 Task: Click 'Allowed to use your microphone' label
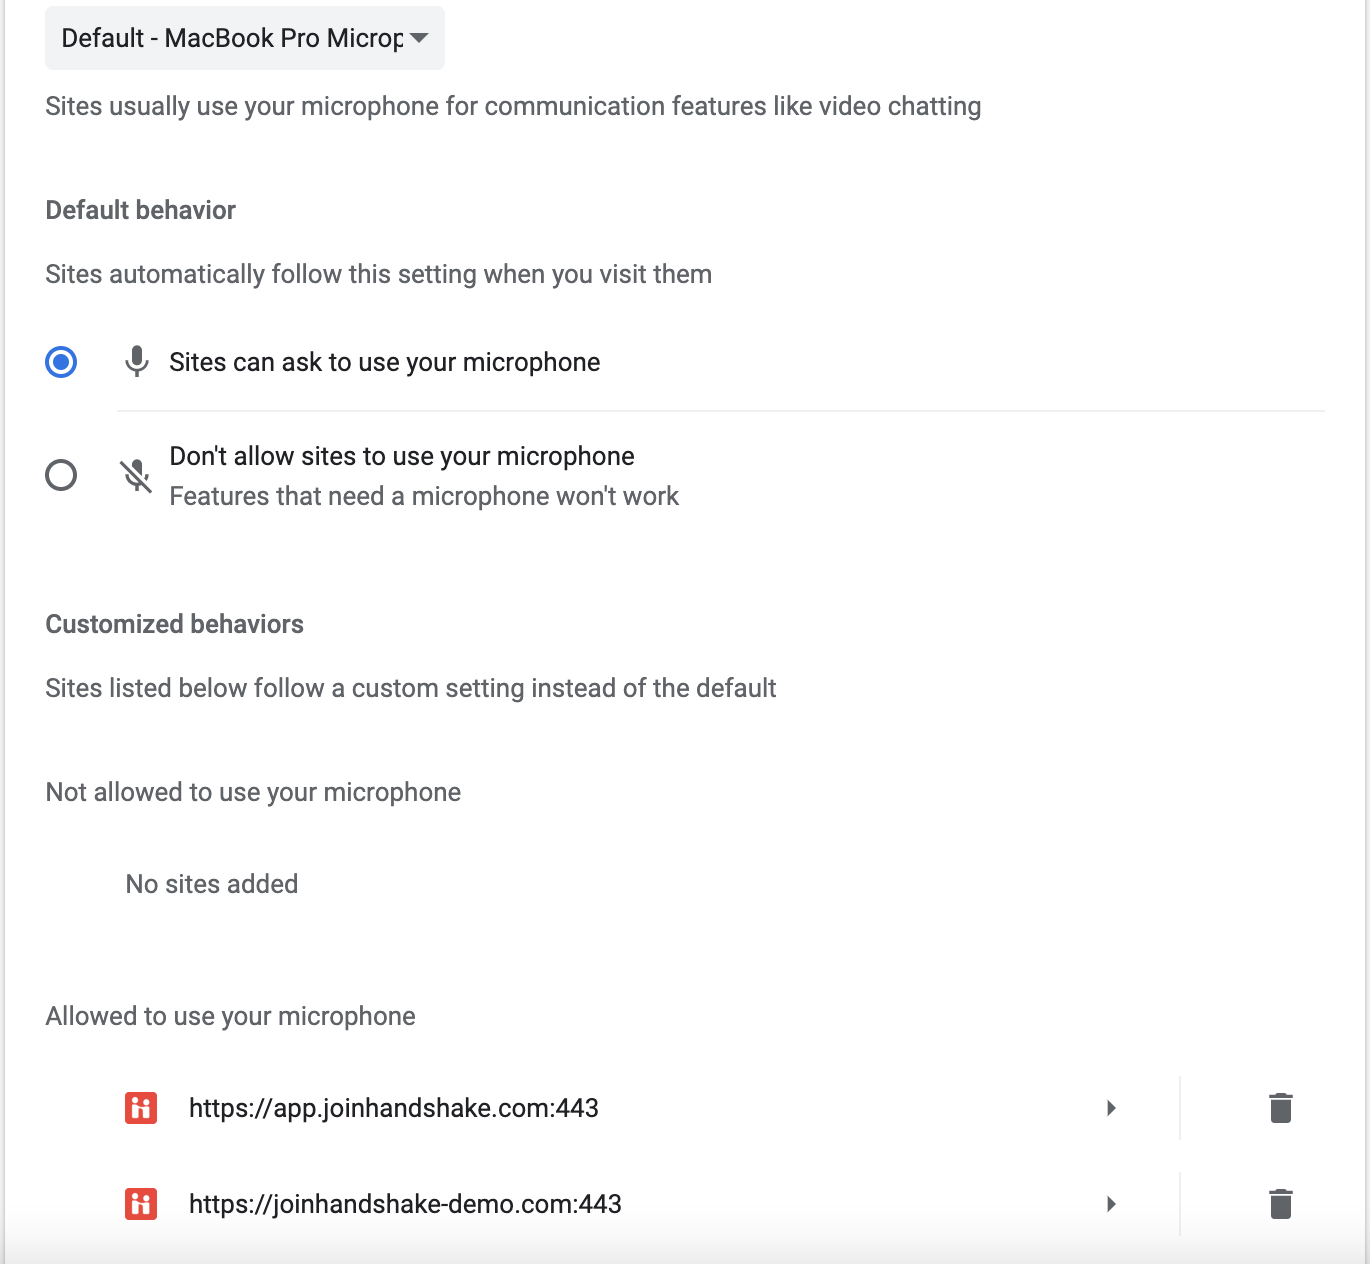coord(231,1016)
